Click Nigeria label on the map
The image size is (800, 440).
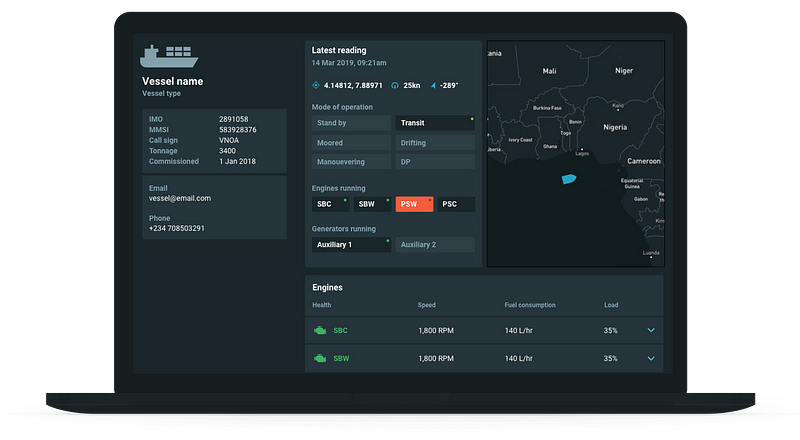click(615, 127)
